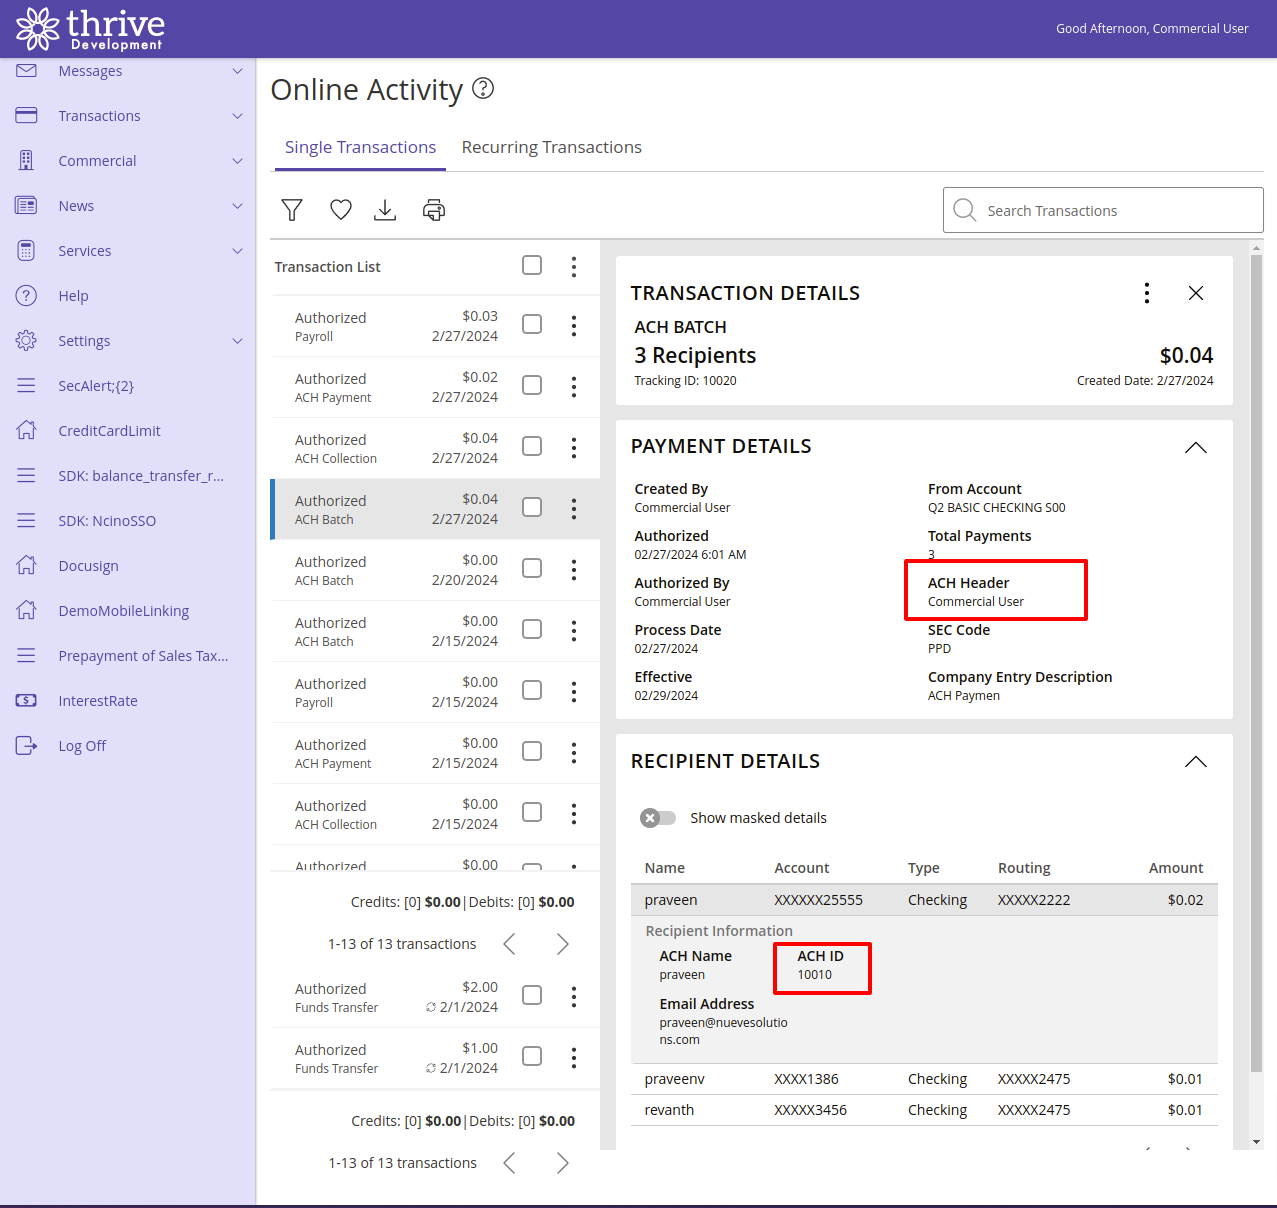Image resolution: width=1277 pixels, height=1208 pixels.
Task: Click the Settings gear icon in sidebar
Action: click(x=26, y=340)
